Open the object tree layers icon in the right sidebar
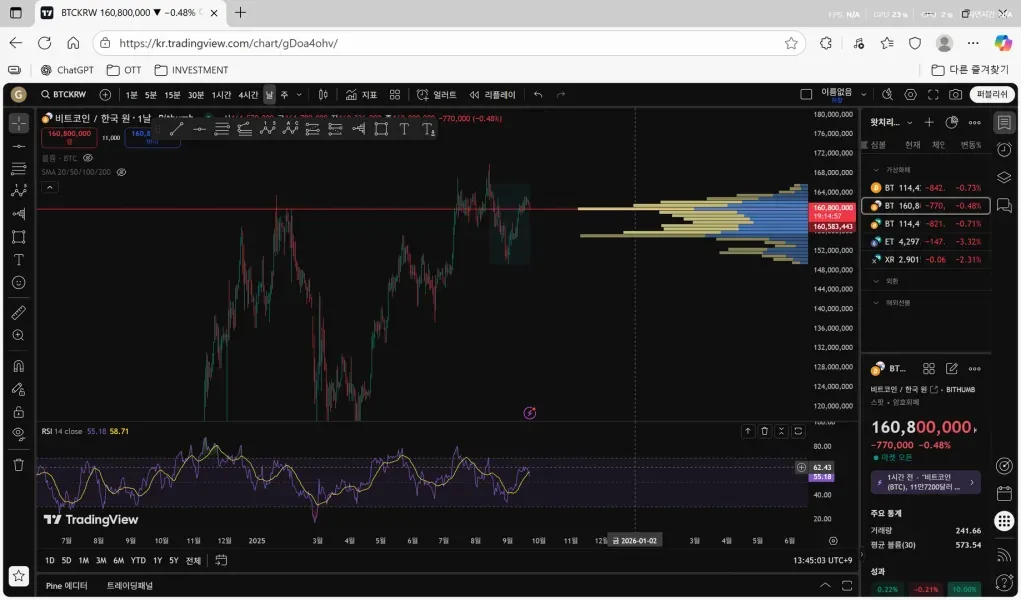Screen dimensions: 1021x600 pos(1004,177)
